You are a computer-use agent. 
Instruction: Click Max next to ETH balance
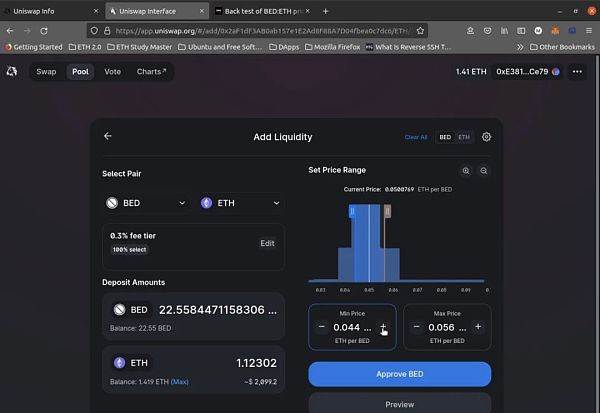pos(179,382)
